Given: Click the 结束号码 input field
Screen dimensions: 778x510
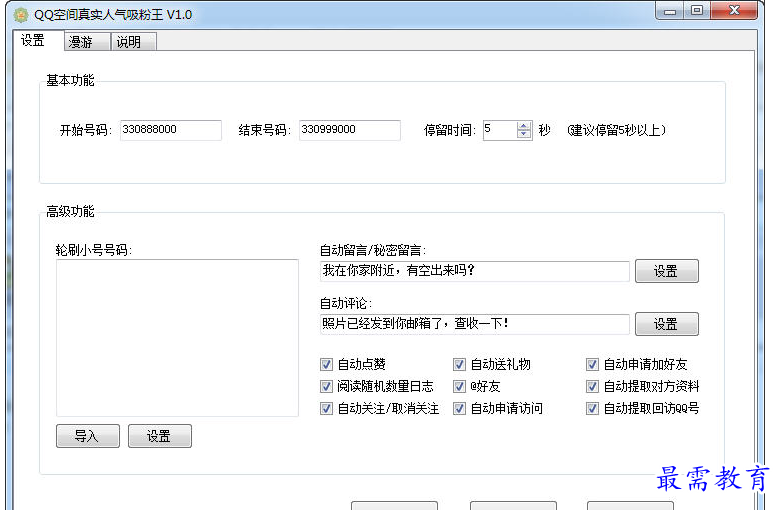Looking at the screenshot, I should coord(350,130).
